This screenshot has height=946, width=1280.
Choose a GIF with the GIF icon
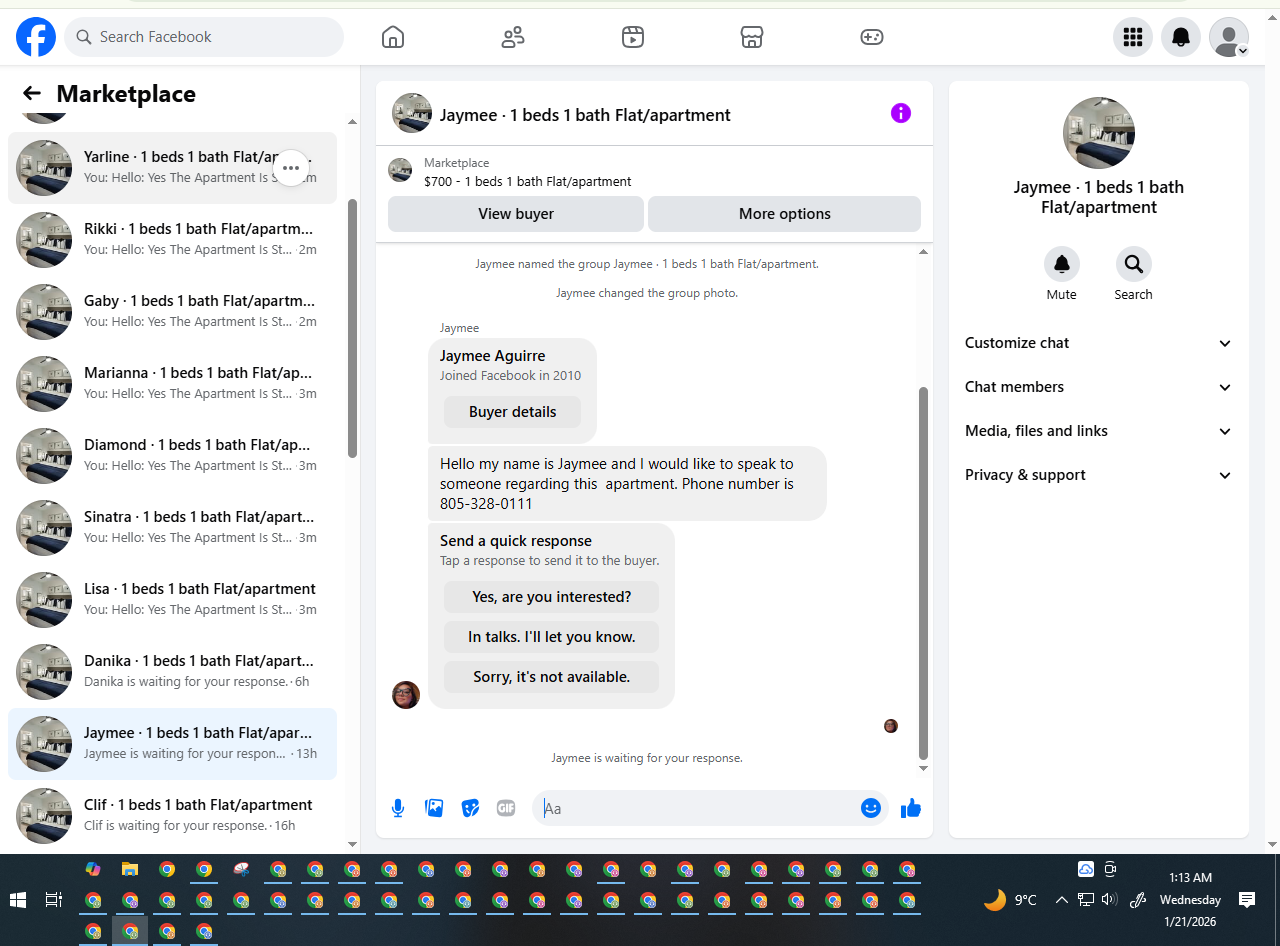[506, 808]
